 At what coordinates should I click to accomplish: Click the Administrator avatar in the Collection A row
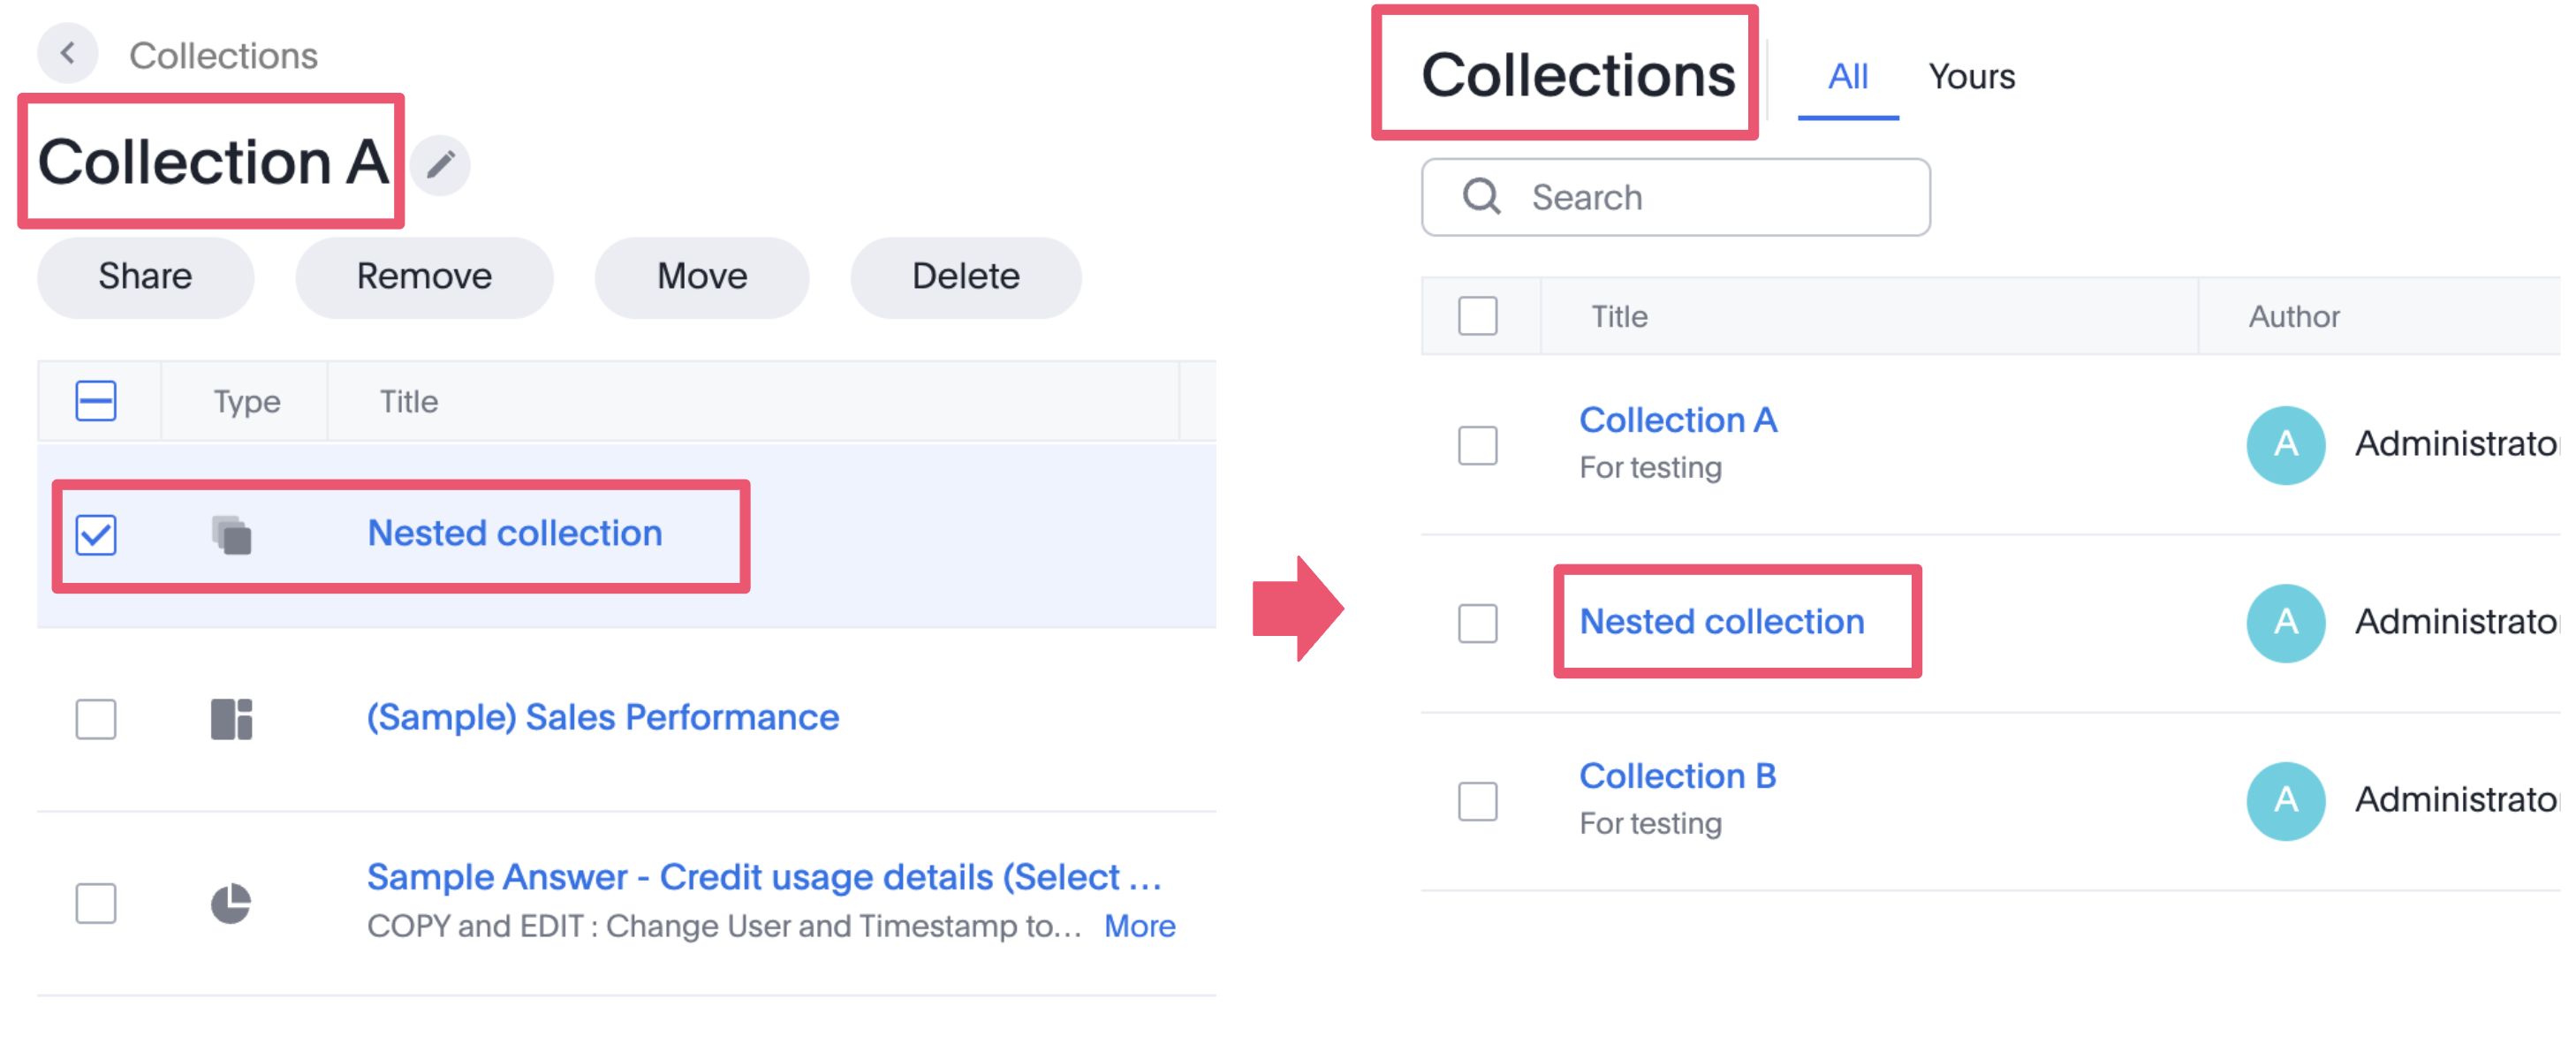point(2286,445)
